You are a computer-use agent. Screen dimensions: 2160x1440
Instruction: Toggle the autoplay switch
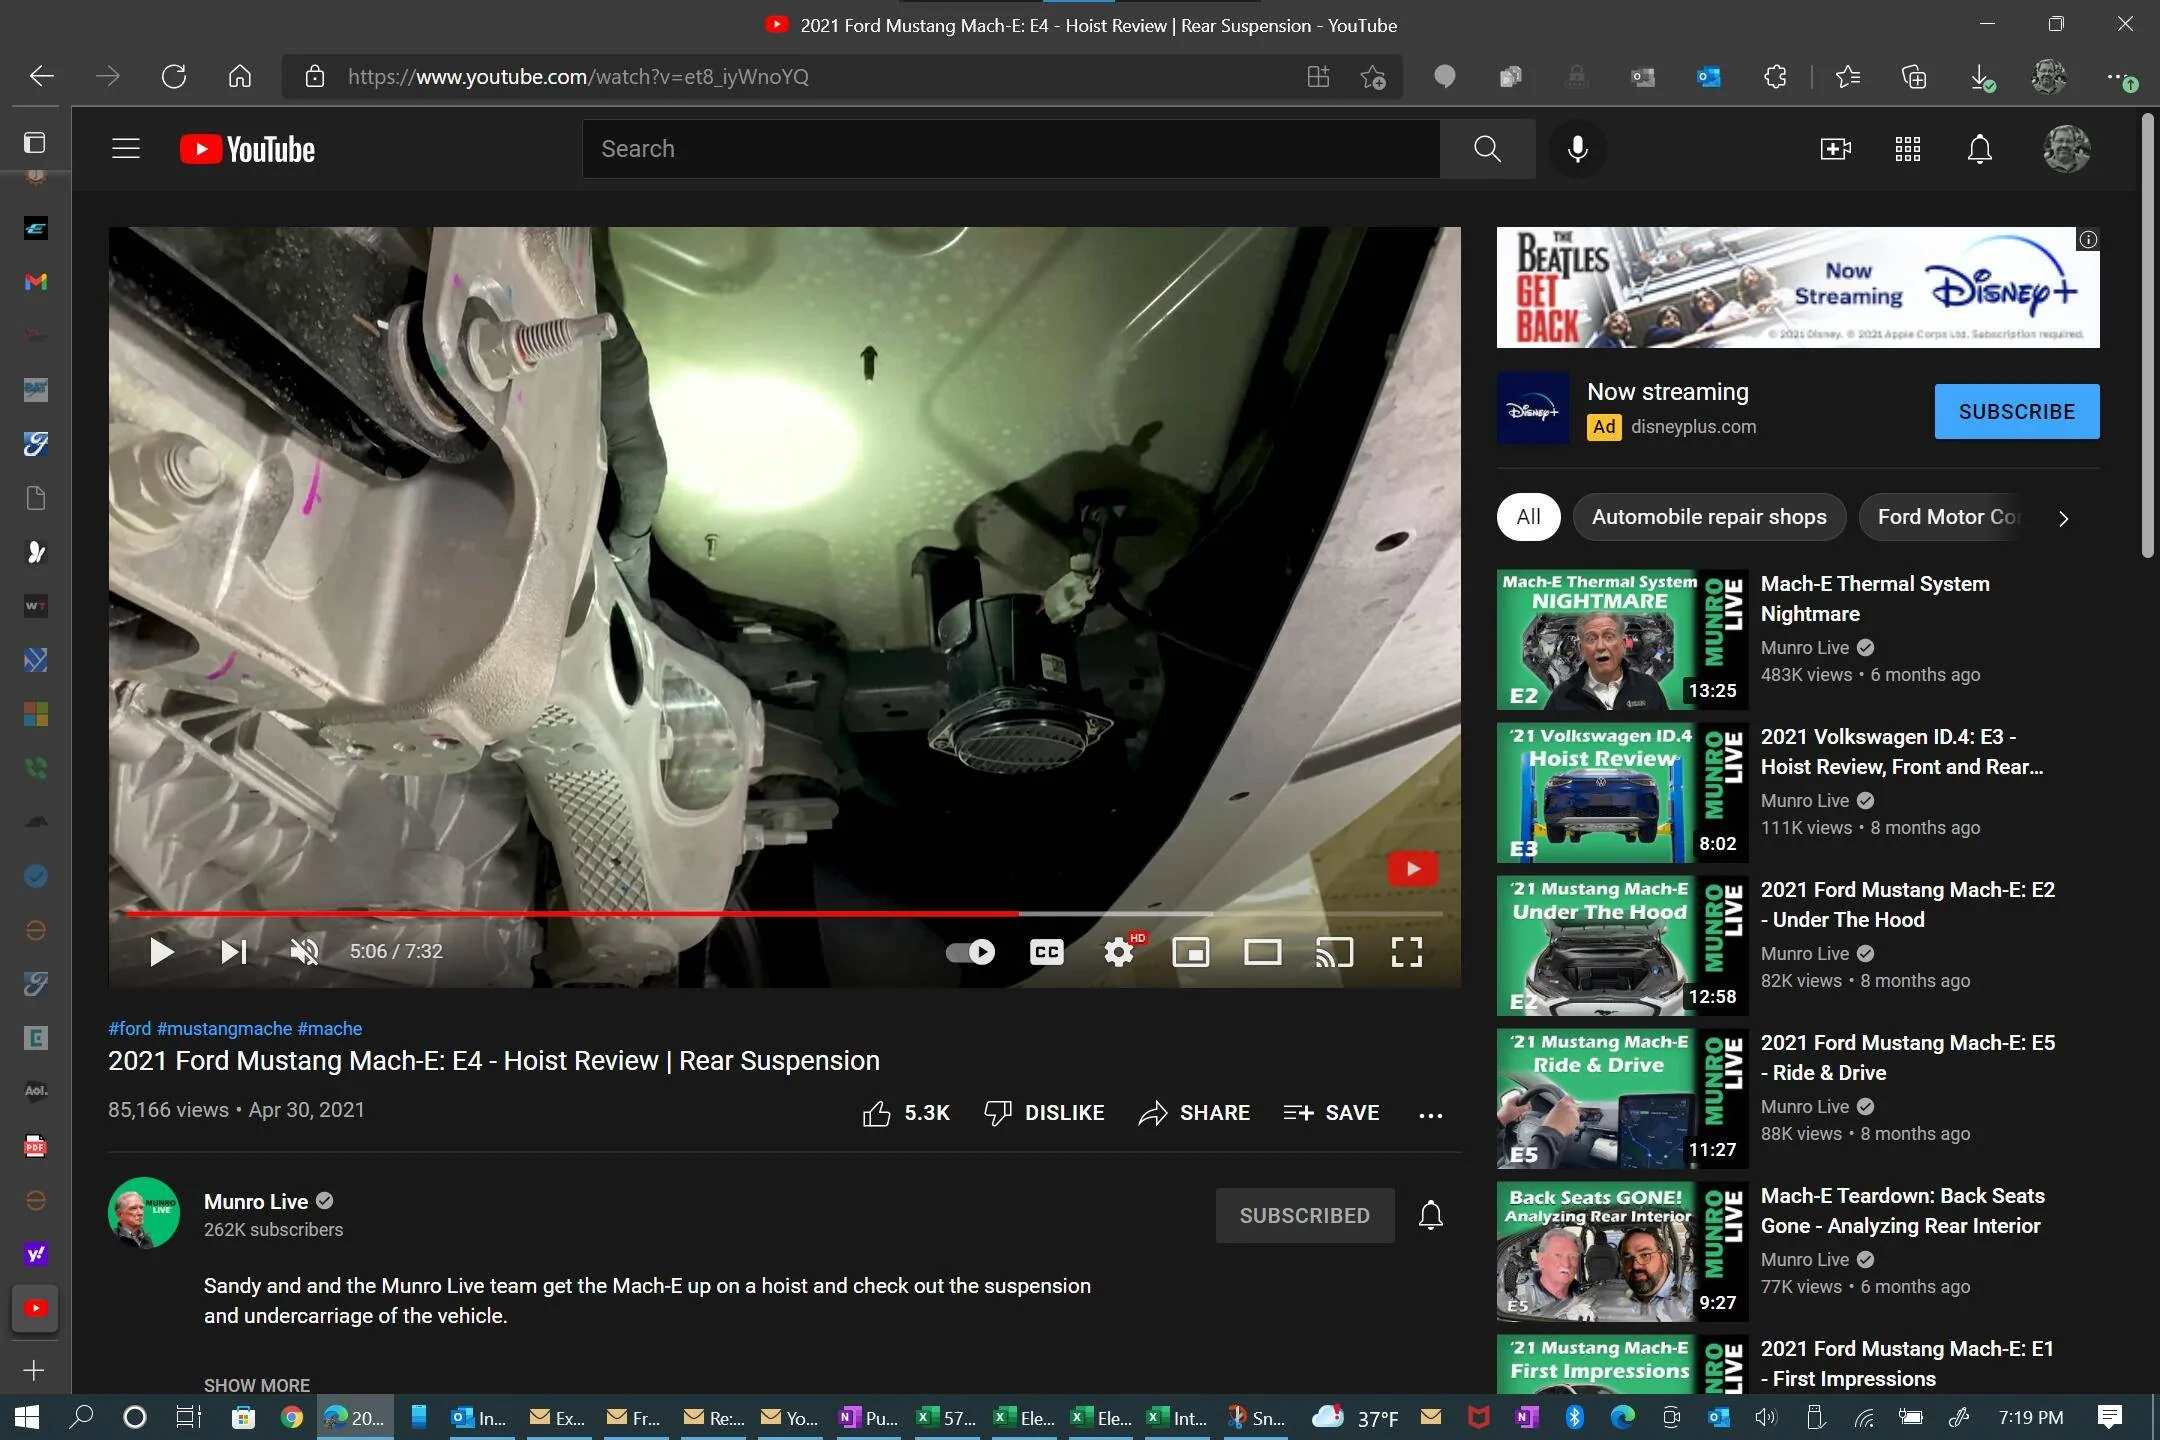tap(970, 952)
